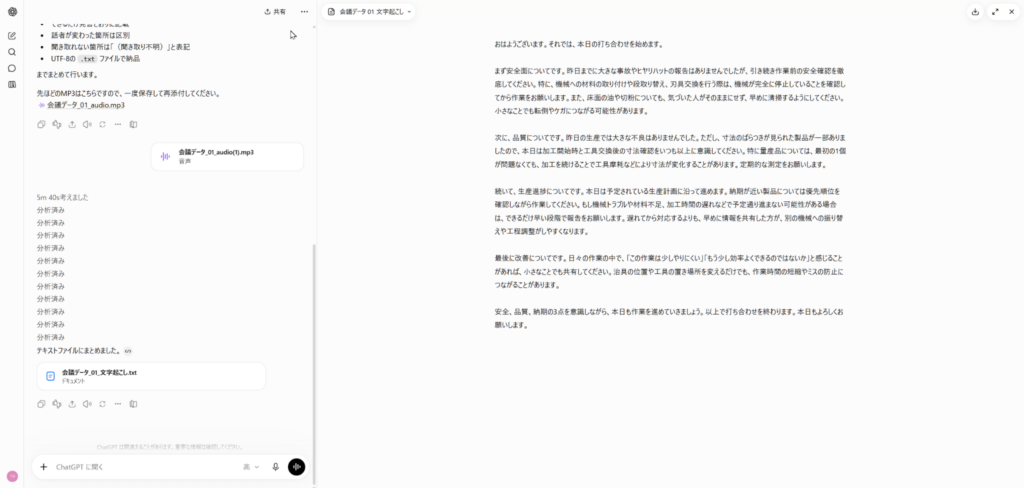The height and width of the screenshot is (488, 1024).
Task: Open the library icon in the left sidebar
Action: [x=12, y=85]
